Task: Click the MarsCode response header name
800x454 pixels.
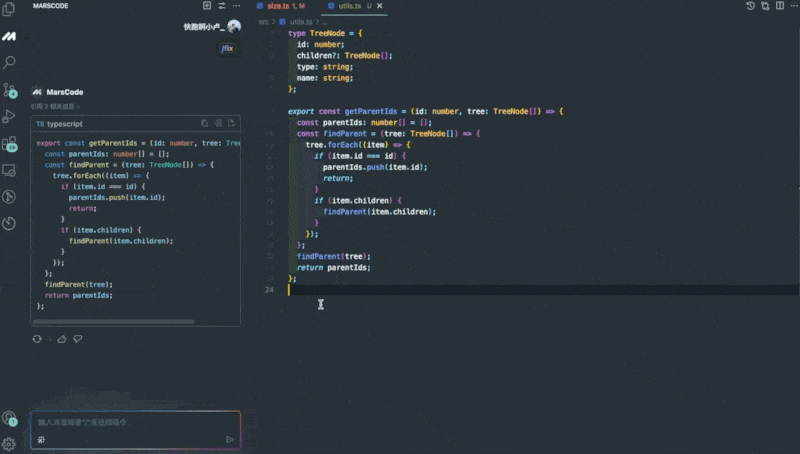Action: 64,92
